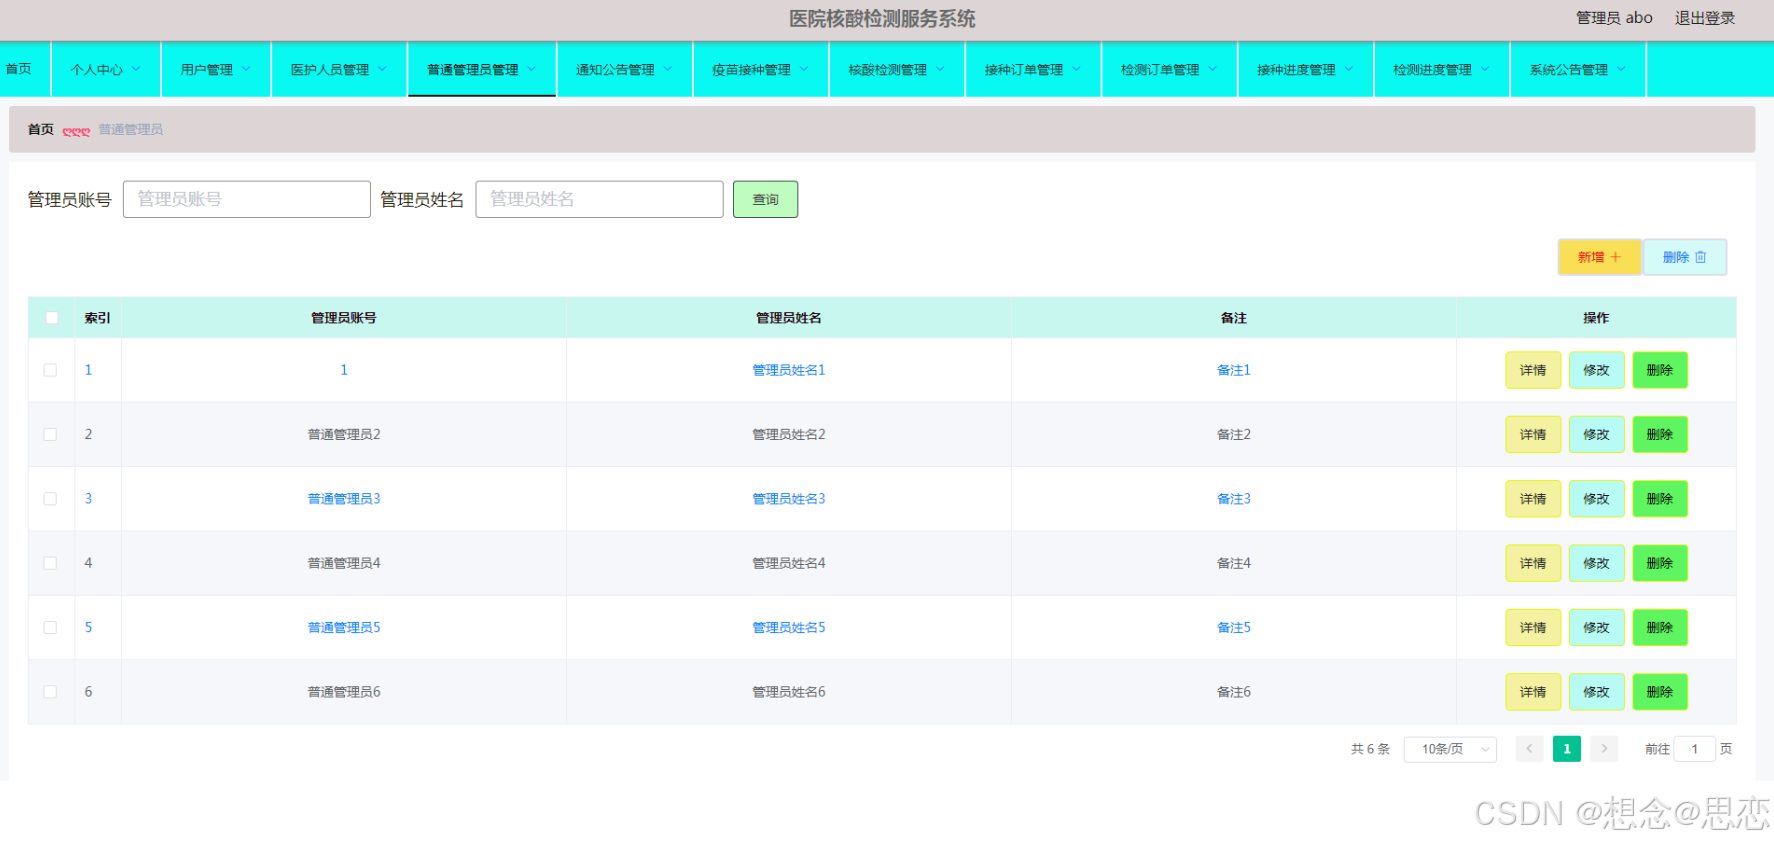The width and height of the screenshot is (1774, 843).
Task: Click 删除 for 普通管理员6 row
Action: (1660, 692)
